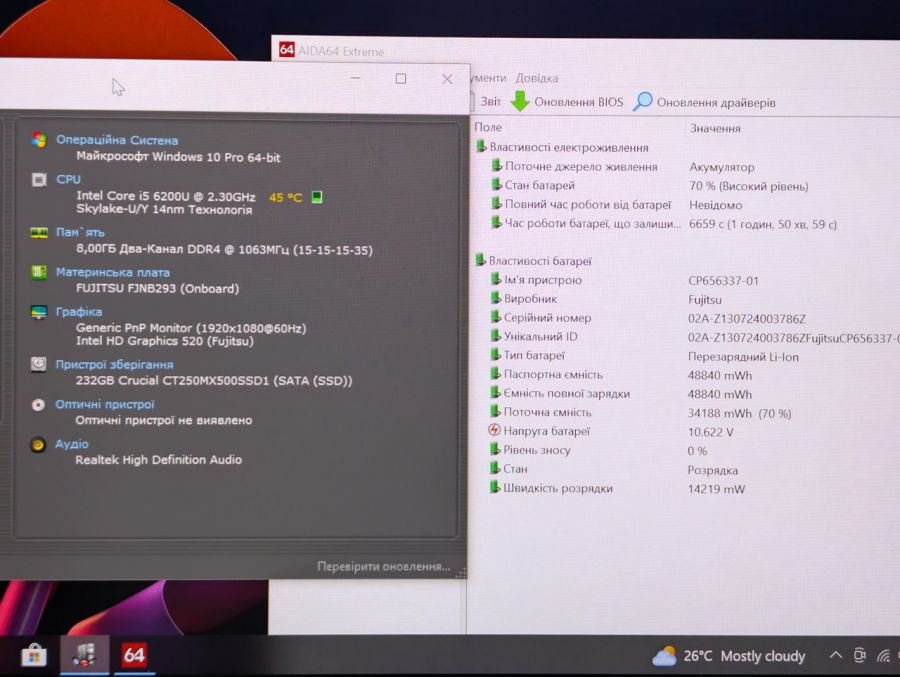Screen dimensions: 900x677
Task: Click the Wi-Fi network tray icon
Action: point(884,655)
